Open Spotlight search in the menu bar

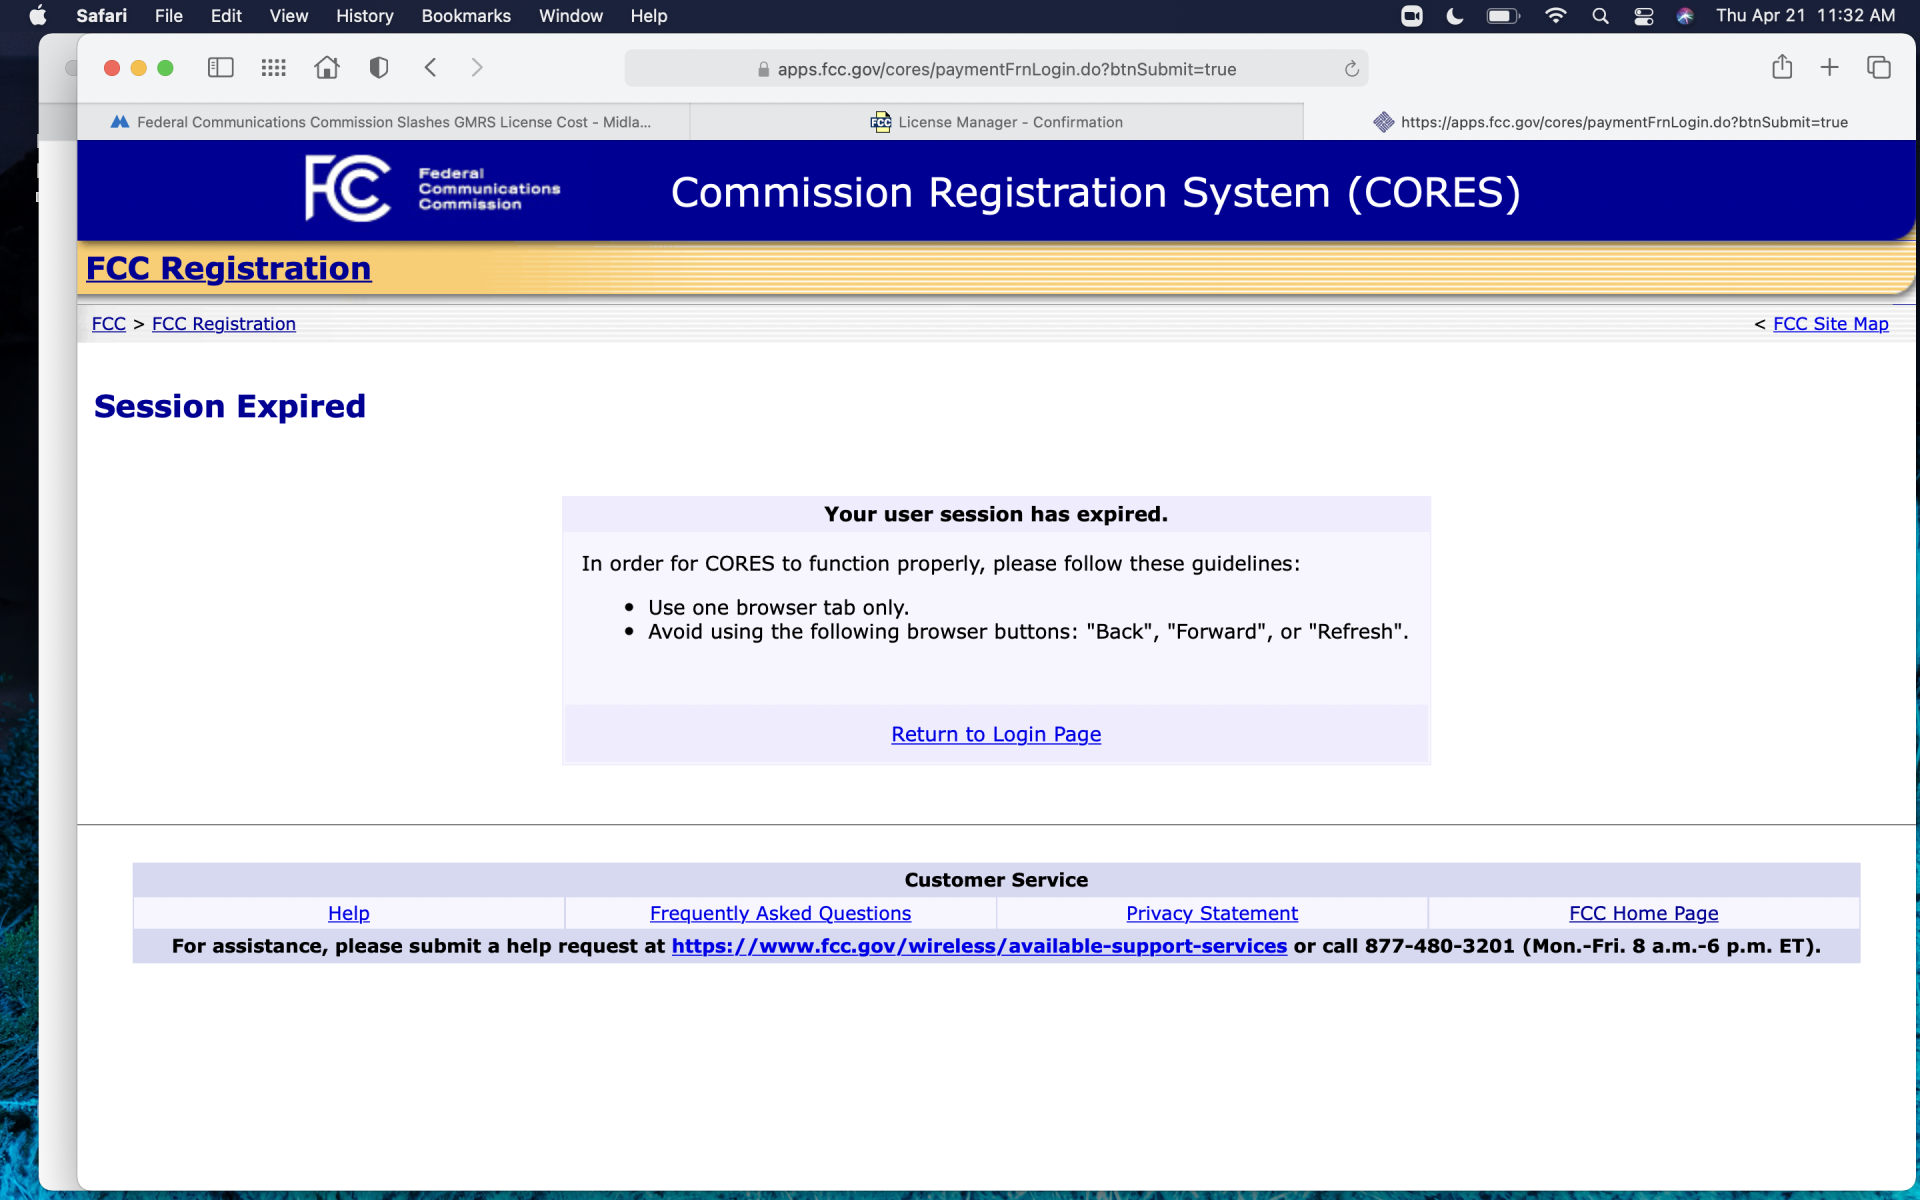point(1600,15)
